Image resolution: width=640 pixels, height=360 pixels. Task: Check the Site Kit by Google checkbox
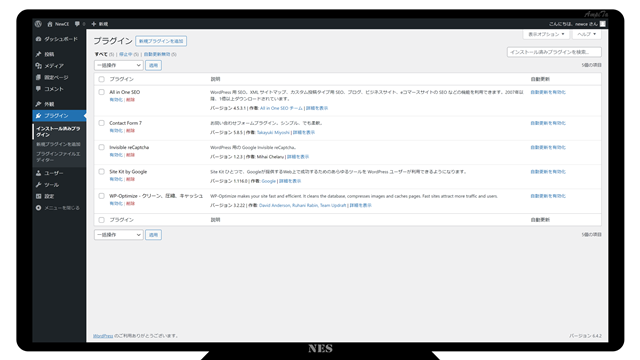[102, 172]
